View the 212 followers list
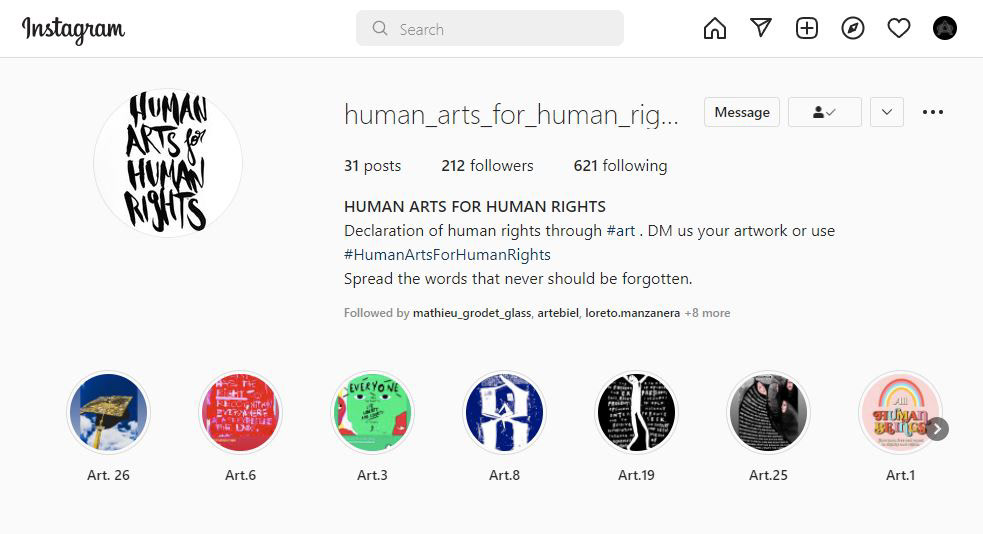Image resolution: width=983 pixels, height=534 pixels. pyautogui.click(x=487, y=166)
